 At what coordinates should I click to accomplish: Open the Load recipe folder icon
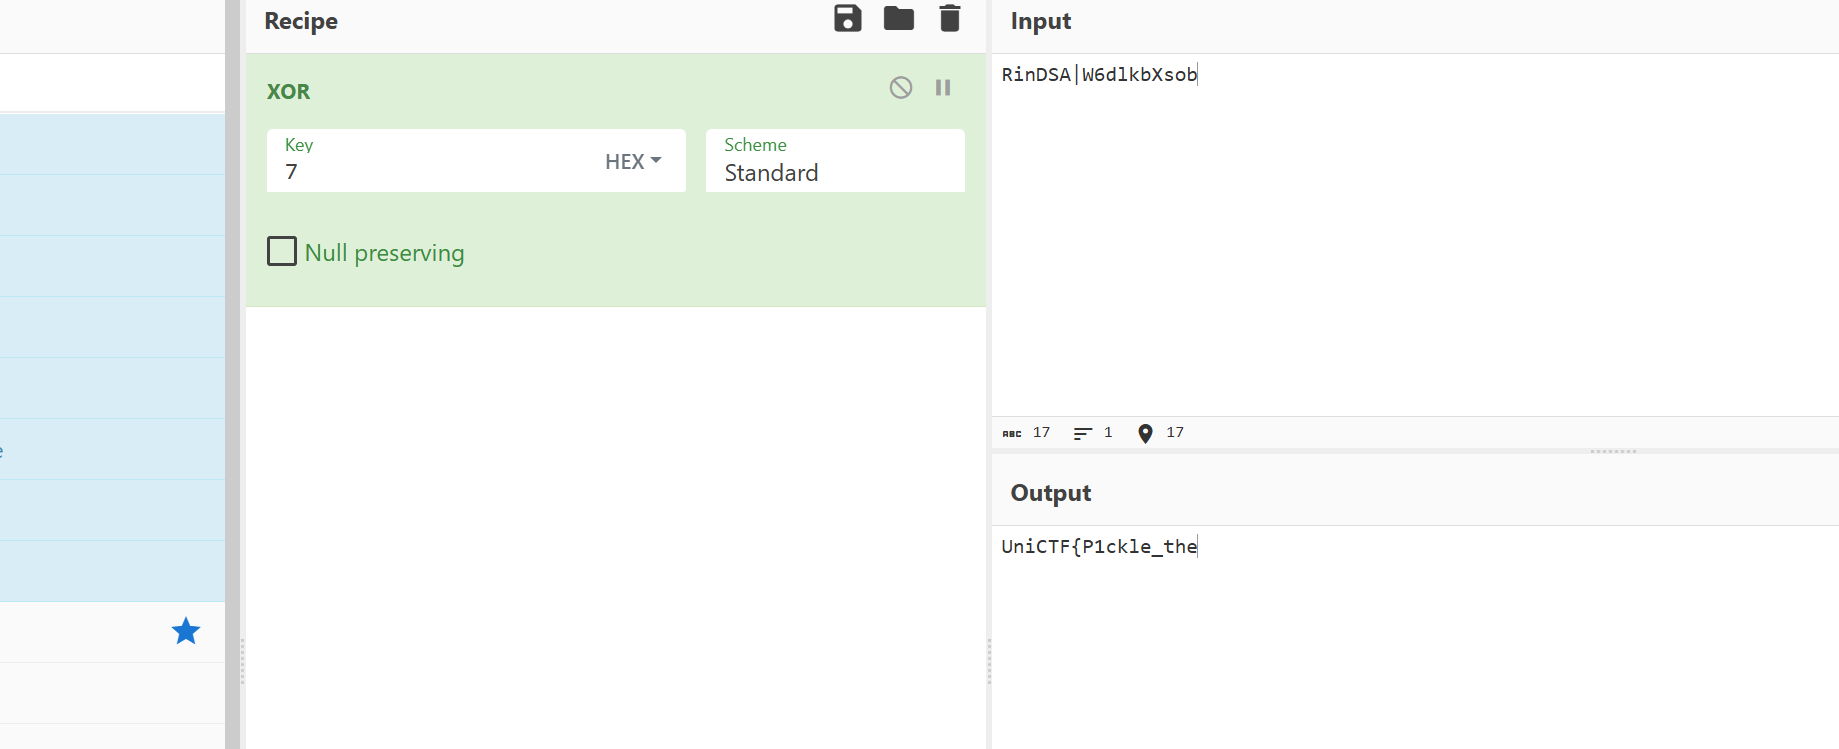point(898,19)
